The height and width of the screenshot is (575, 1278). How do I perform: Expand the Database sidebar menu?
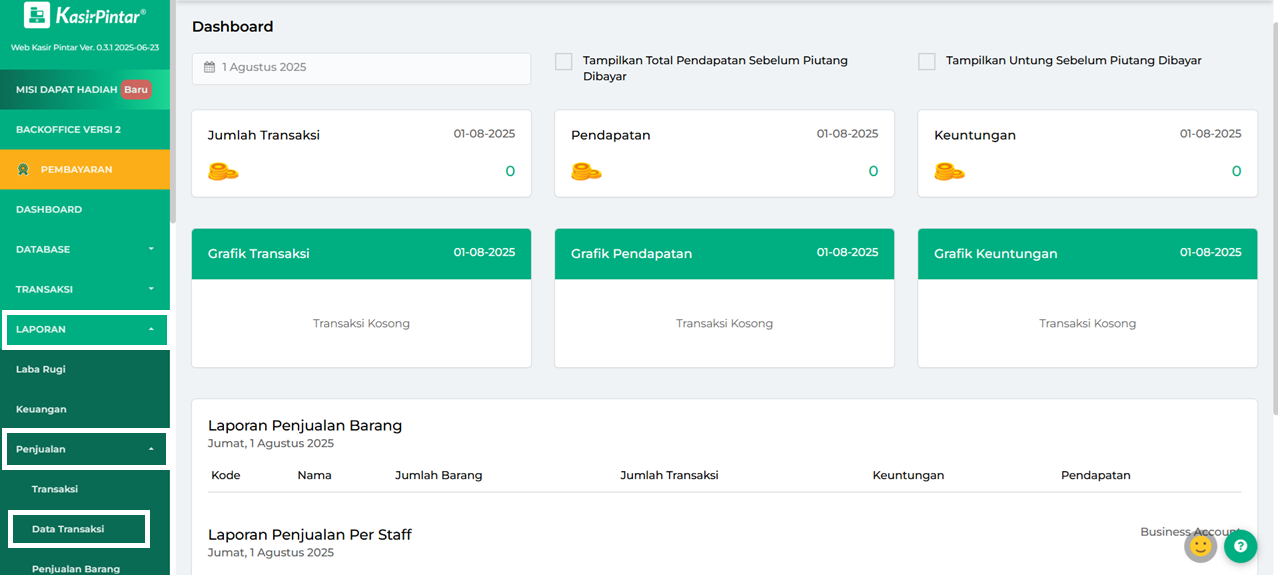[x=85, y=249]
